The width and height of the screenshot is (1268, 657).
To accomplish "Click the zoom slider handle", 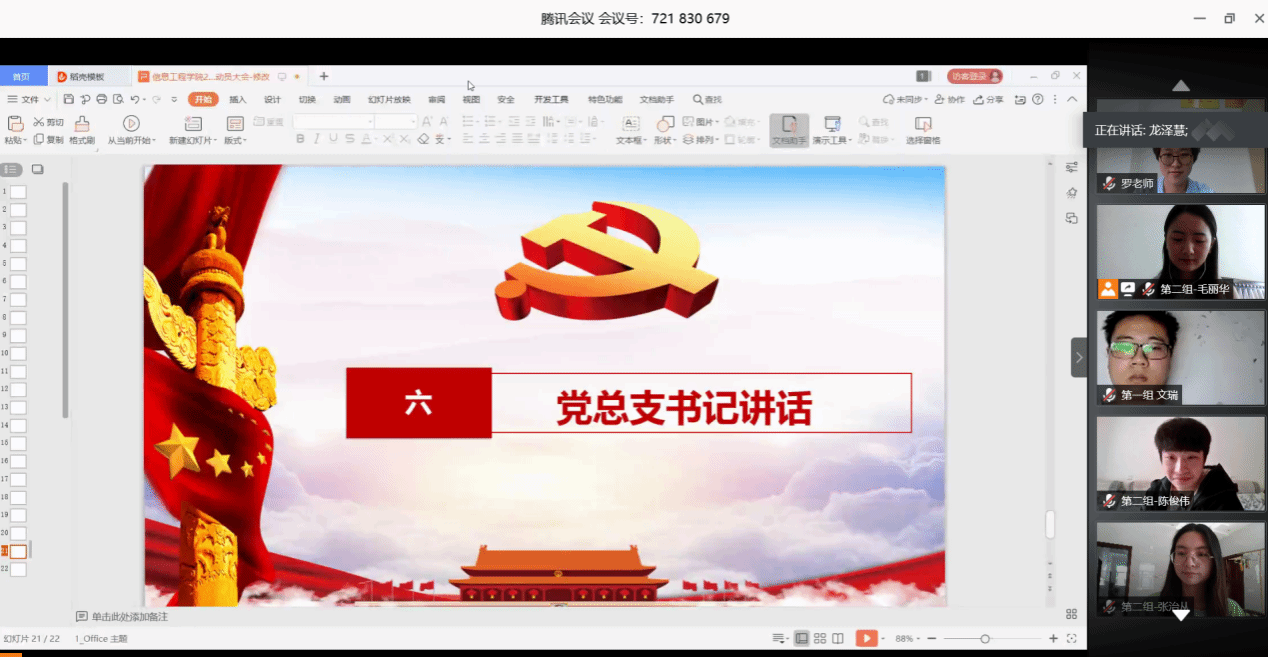I will [x=985, y=638].
